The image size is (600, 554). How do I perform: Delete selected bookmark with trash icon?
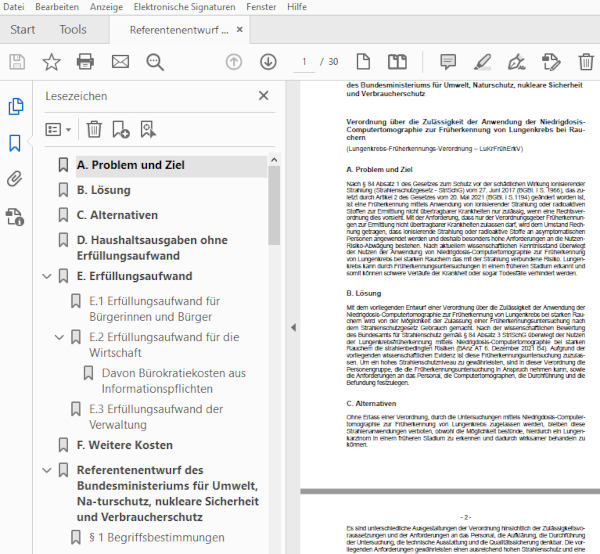(x=93, y=129)
